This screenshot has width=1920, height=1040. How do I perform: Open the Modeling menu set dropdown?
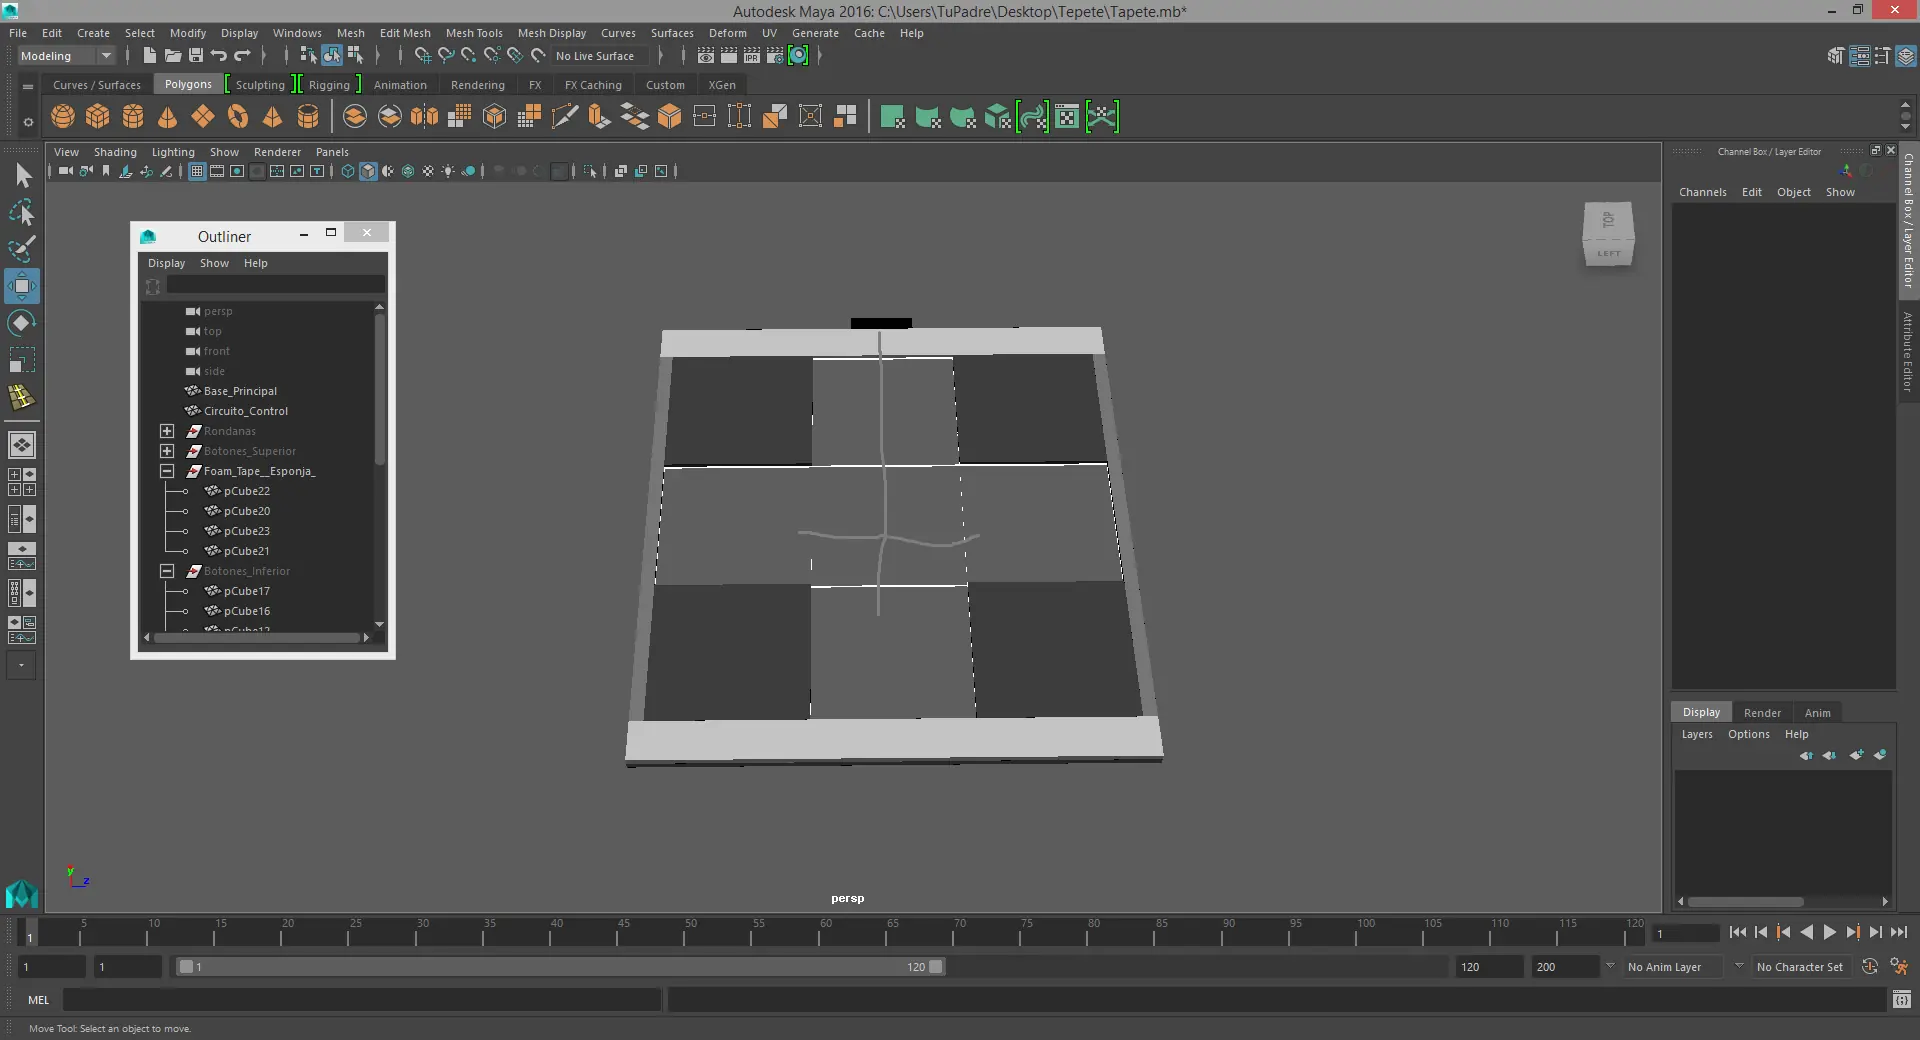(66, 56)
